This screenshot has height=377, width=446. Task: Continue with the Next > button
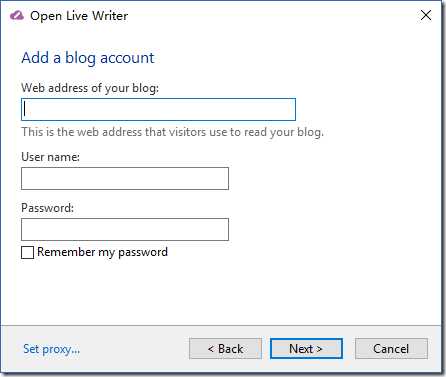click(306, 349)
